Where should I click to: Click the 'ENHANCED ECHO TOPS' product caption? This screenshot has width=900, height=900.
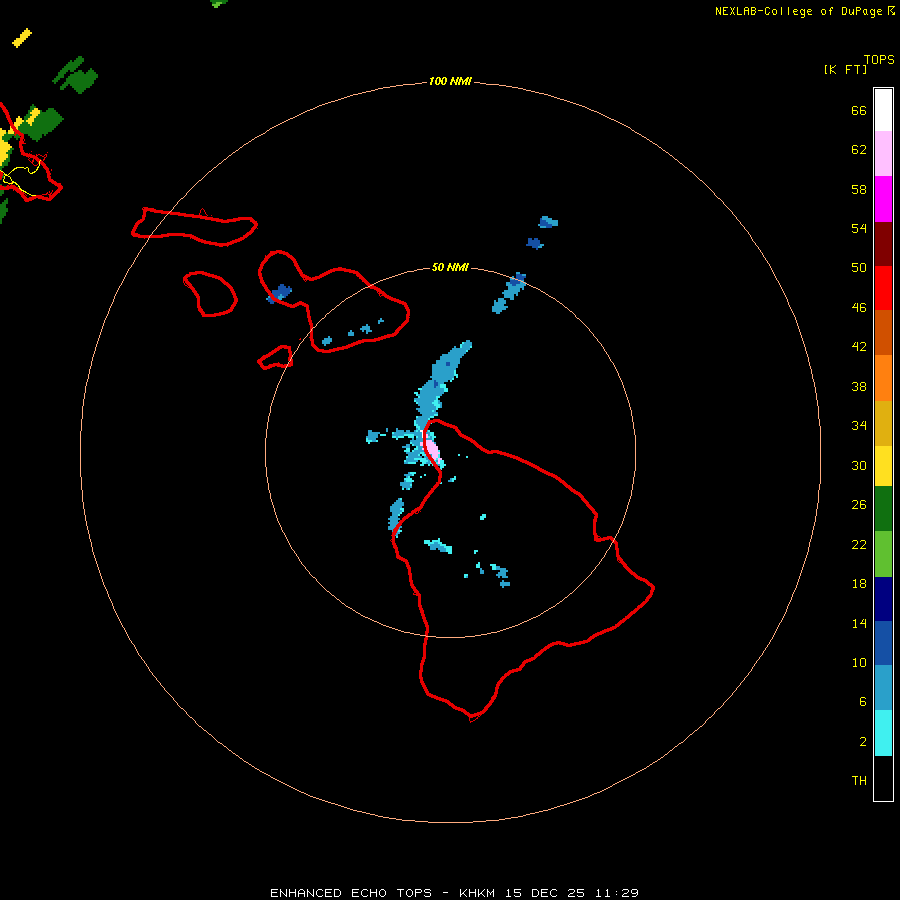[x=351, y=893]
